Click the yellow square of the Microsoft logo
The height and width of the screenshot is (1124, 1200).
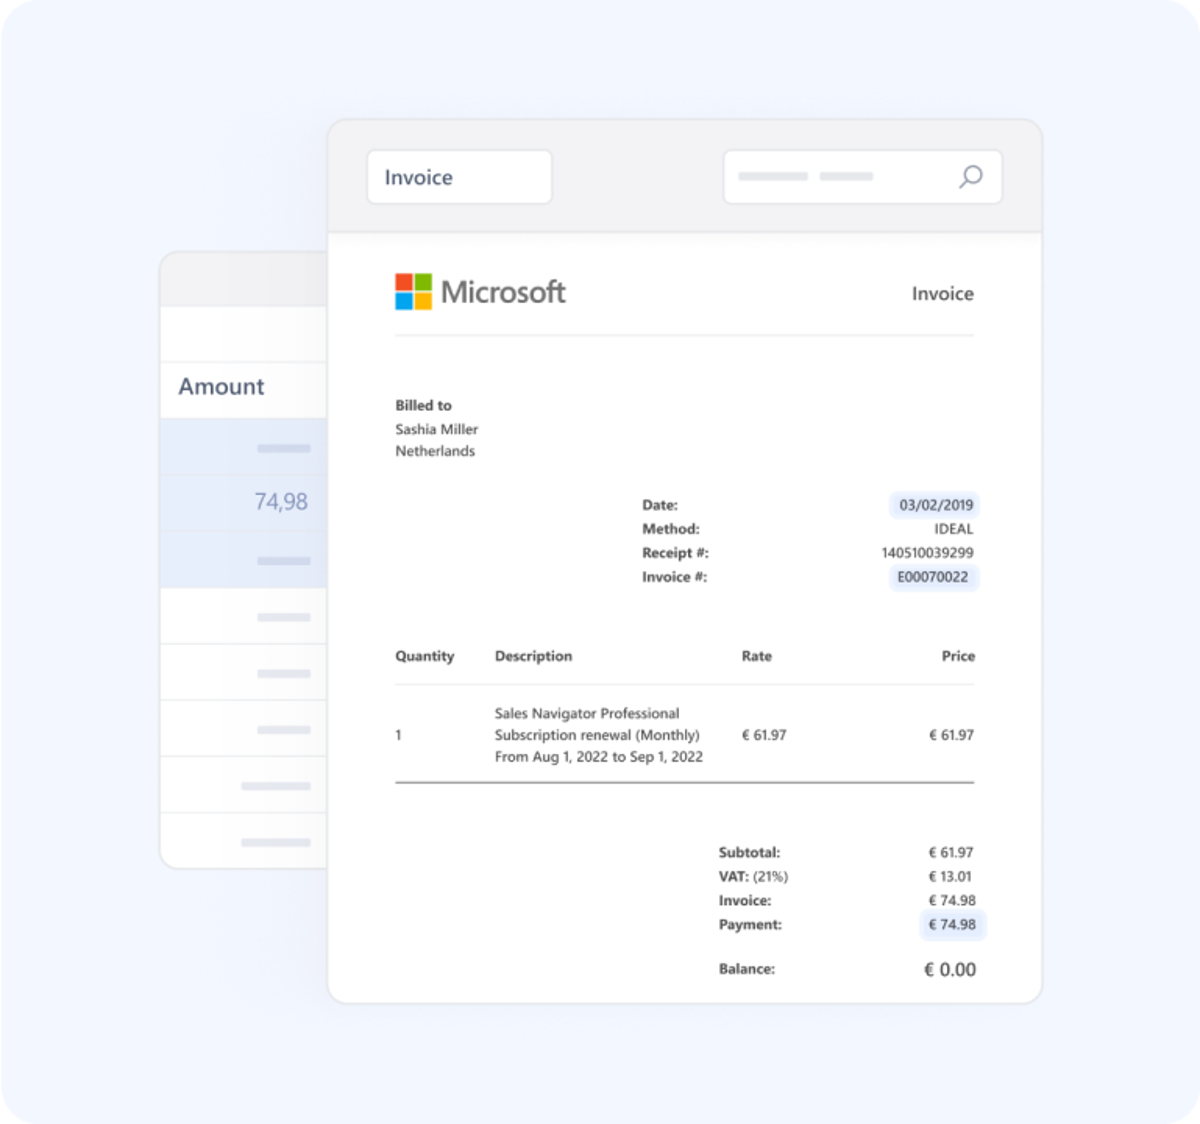(x=425, y=301)
